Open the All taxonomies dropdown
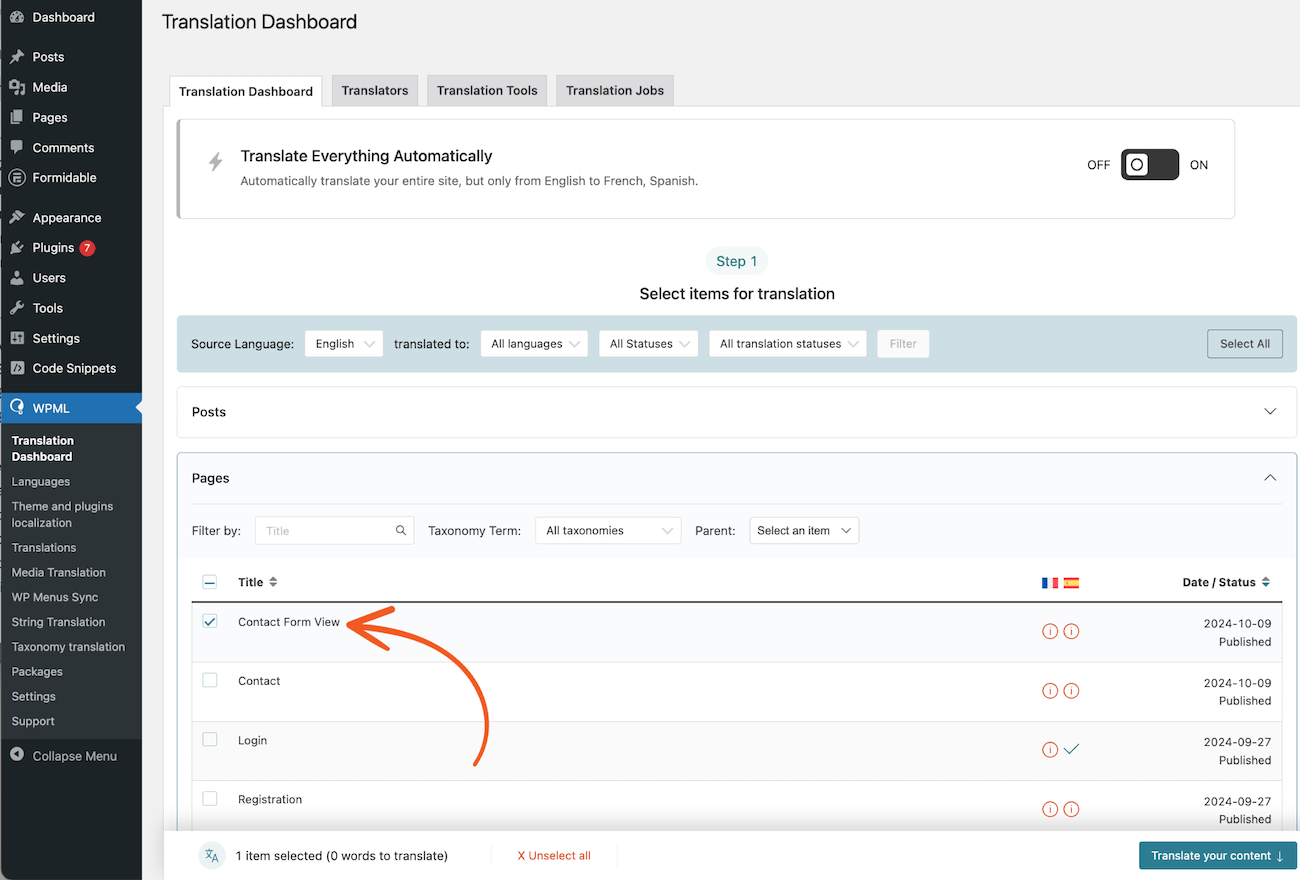1300x880 pixels. [608, 530]
